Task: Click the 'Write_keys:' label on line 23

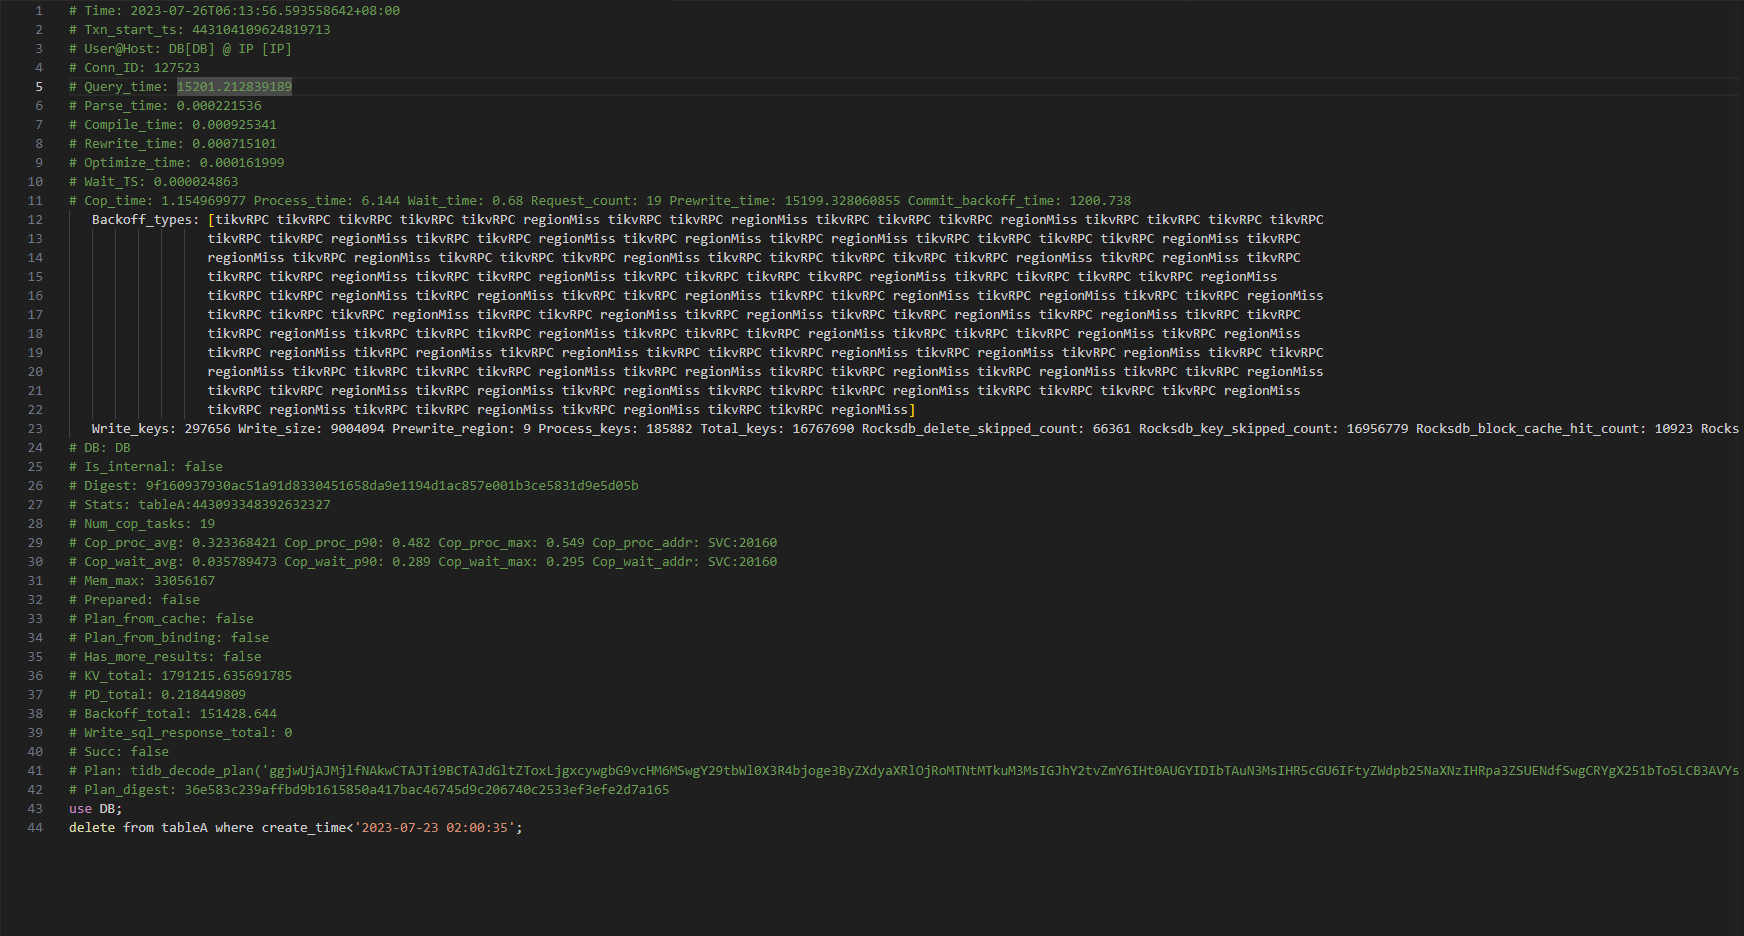Action: pos(133,429)
